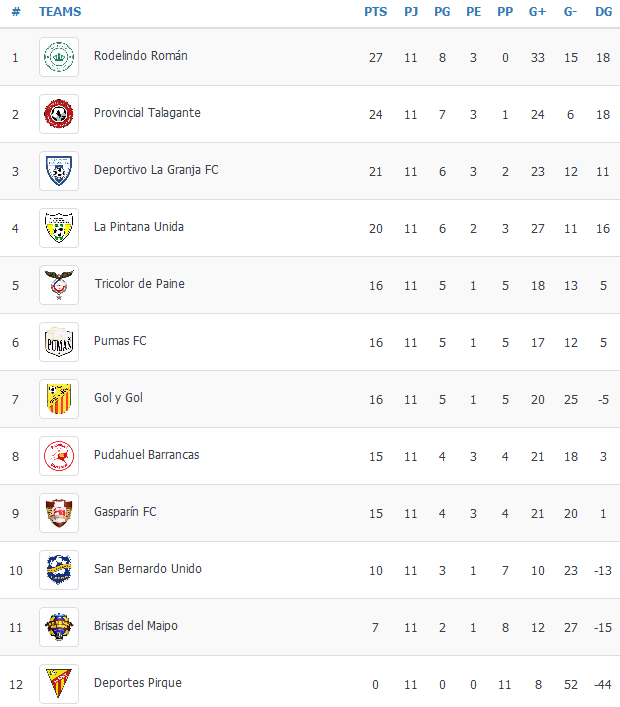Click the Pumas FC shield logo
This screenshot has height=707, width=620.
[x=59, y=342]
